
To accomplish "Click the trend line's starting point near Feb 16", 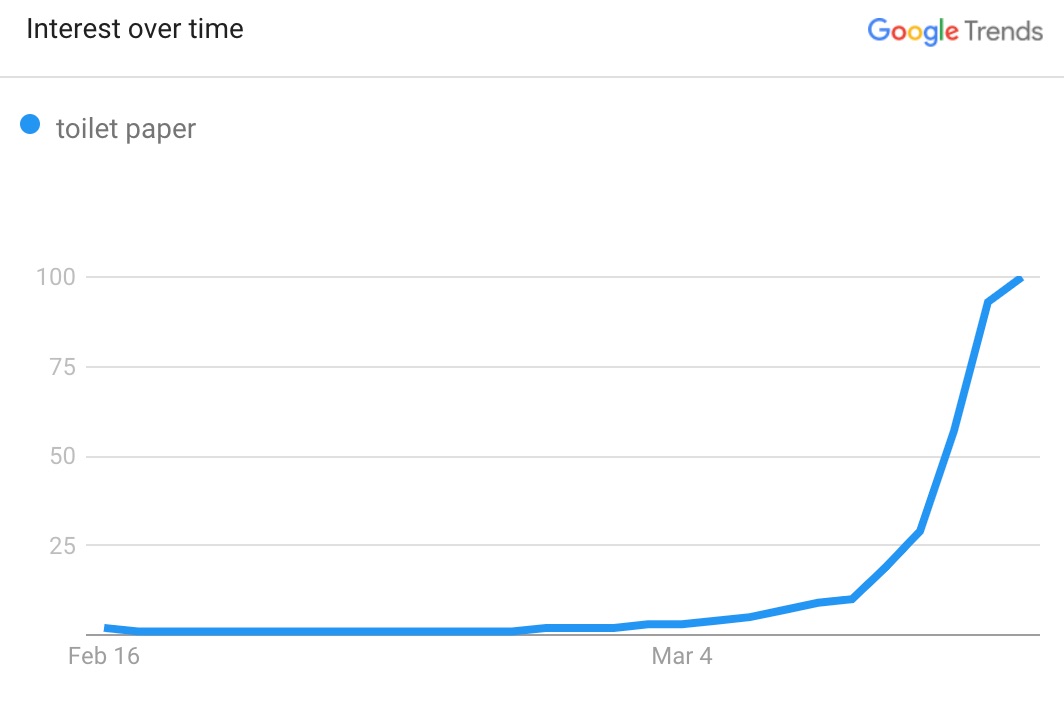I will [107, 628].
